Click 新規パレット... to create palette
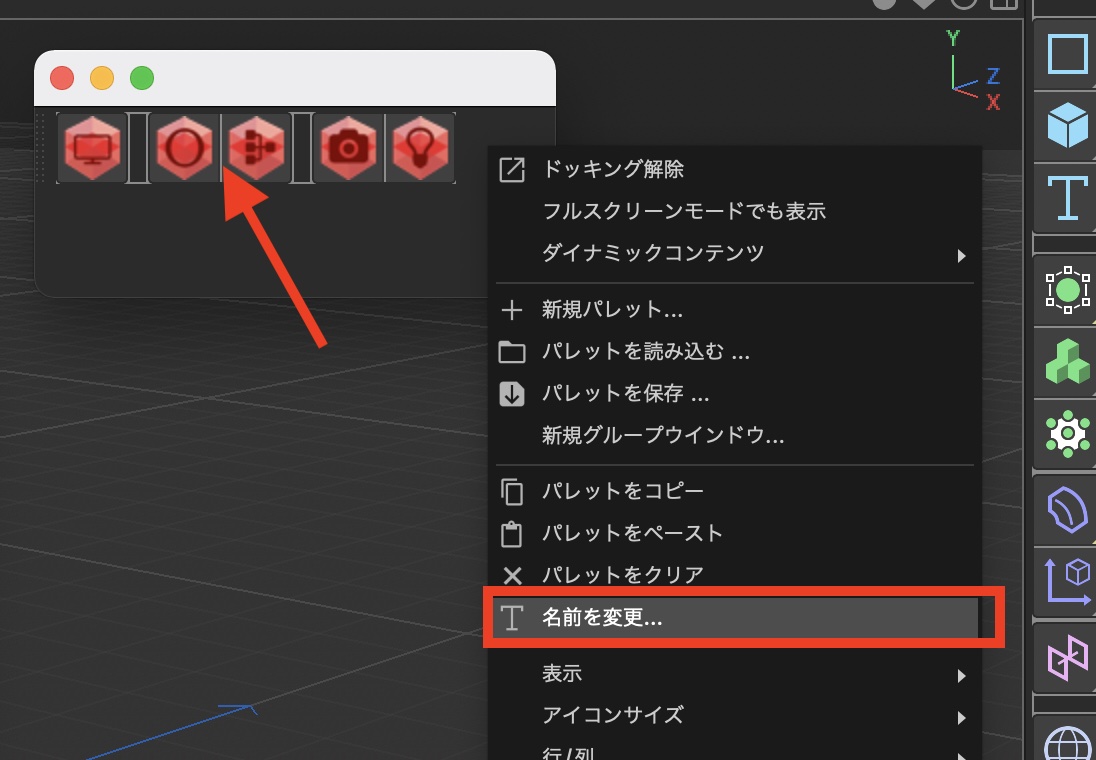This screenshot has height=760, width=1096. coord(612,310)
